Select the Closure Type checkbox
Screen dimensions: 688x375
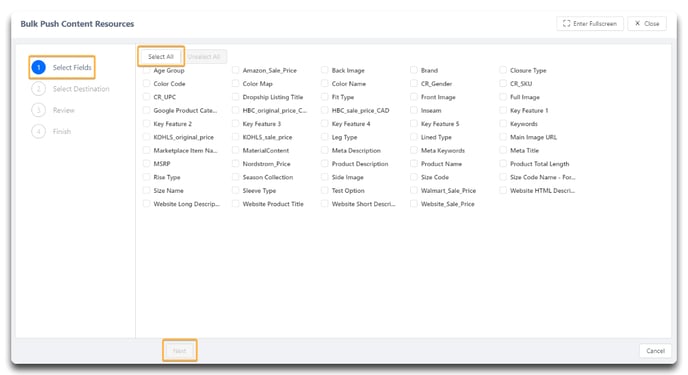[503, 70]
